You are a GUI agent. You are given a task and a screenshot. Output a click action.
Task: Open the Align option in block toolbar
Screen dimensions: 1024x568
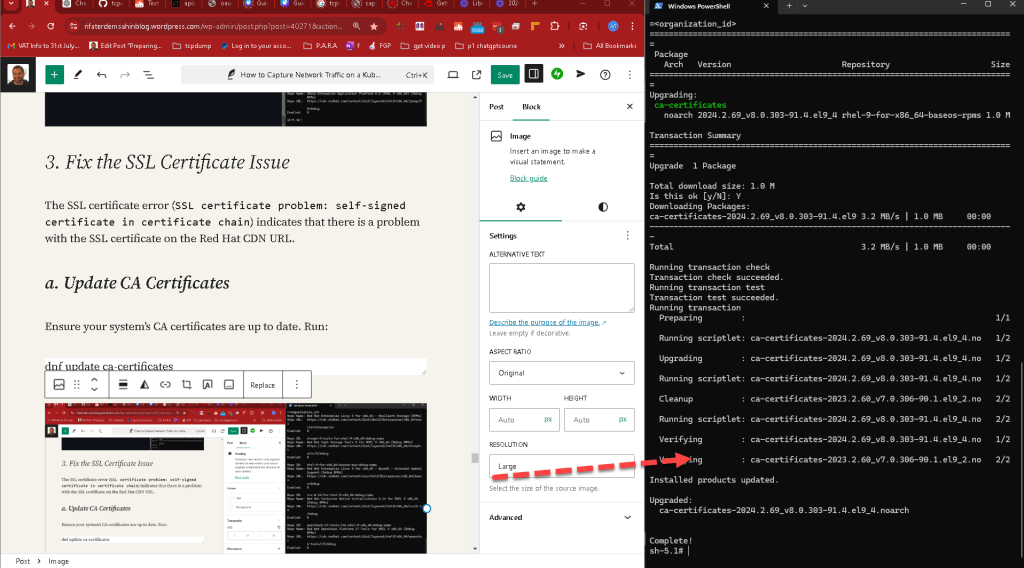123,385
